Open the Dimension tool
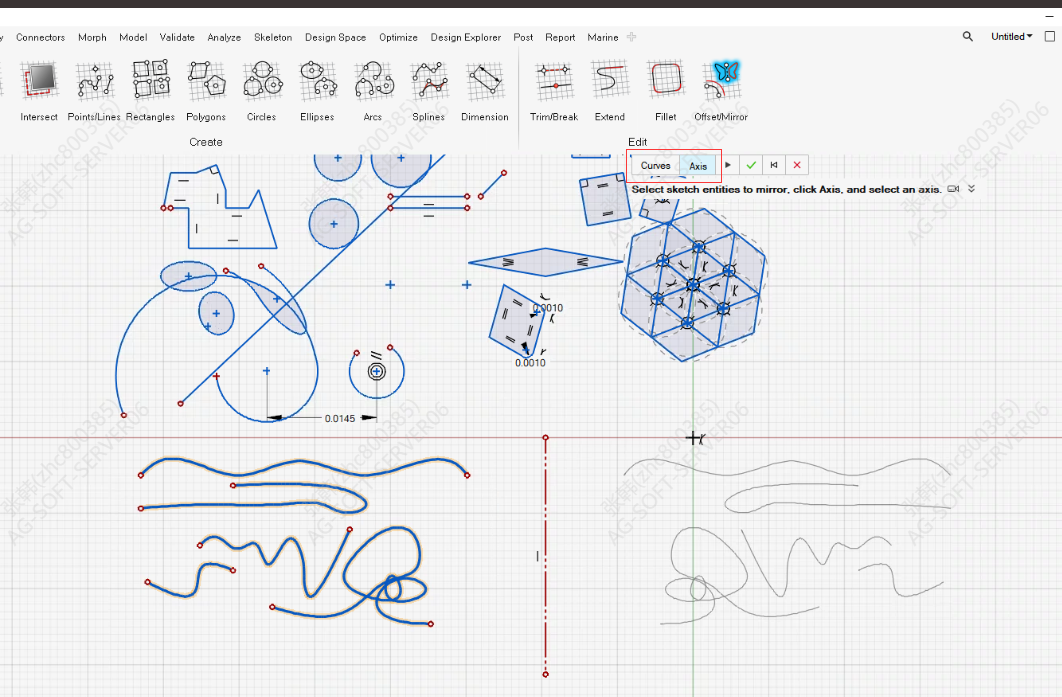1062x697 pixels. click(485, 80)
